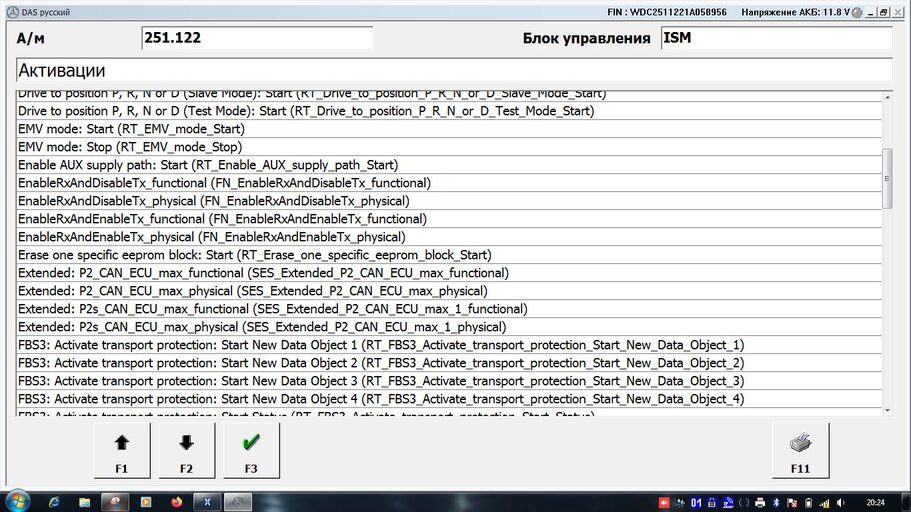The height and width of the screenshot is (512, 911).
Task: Click the FIN number WDC2511221A058956
Action: point(679,12)
